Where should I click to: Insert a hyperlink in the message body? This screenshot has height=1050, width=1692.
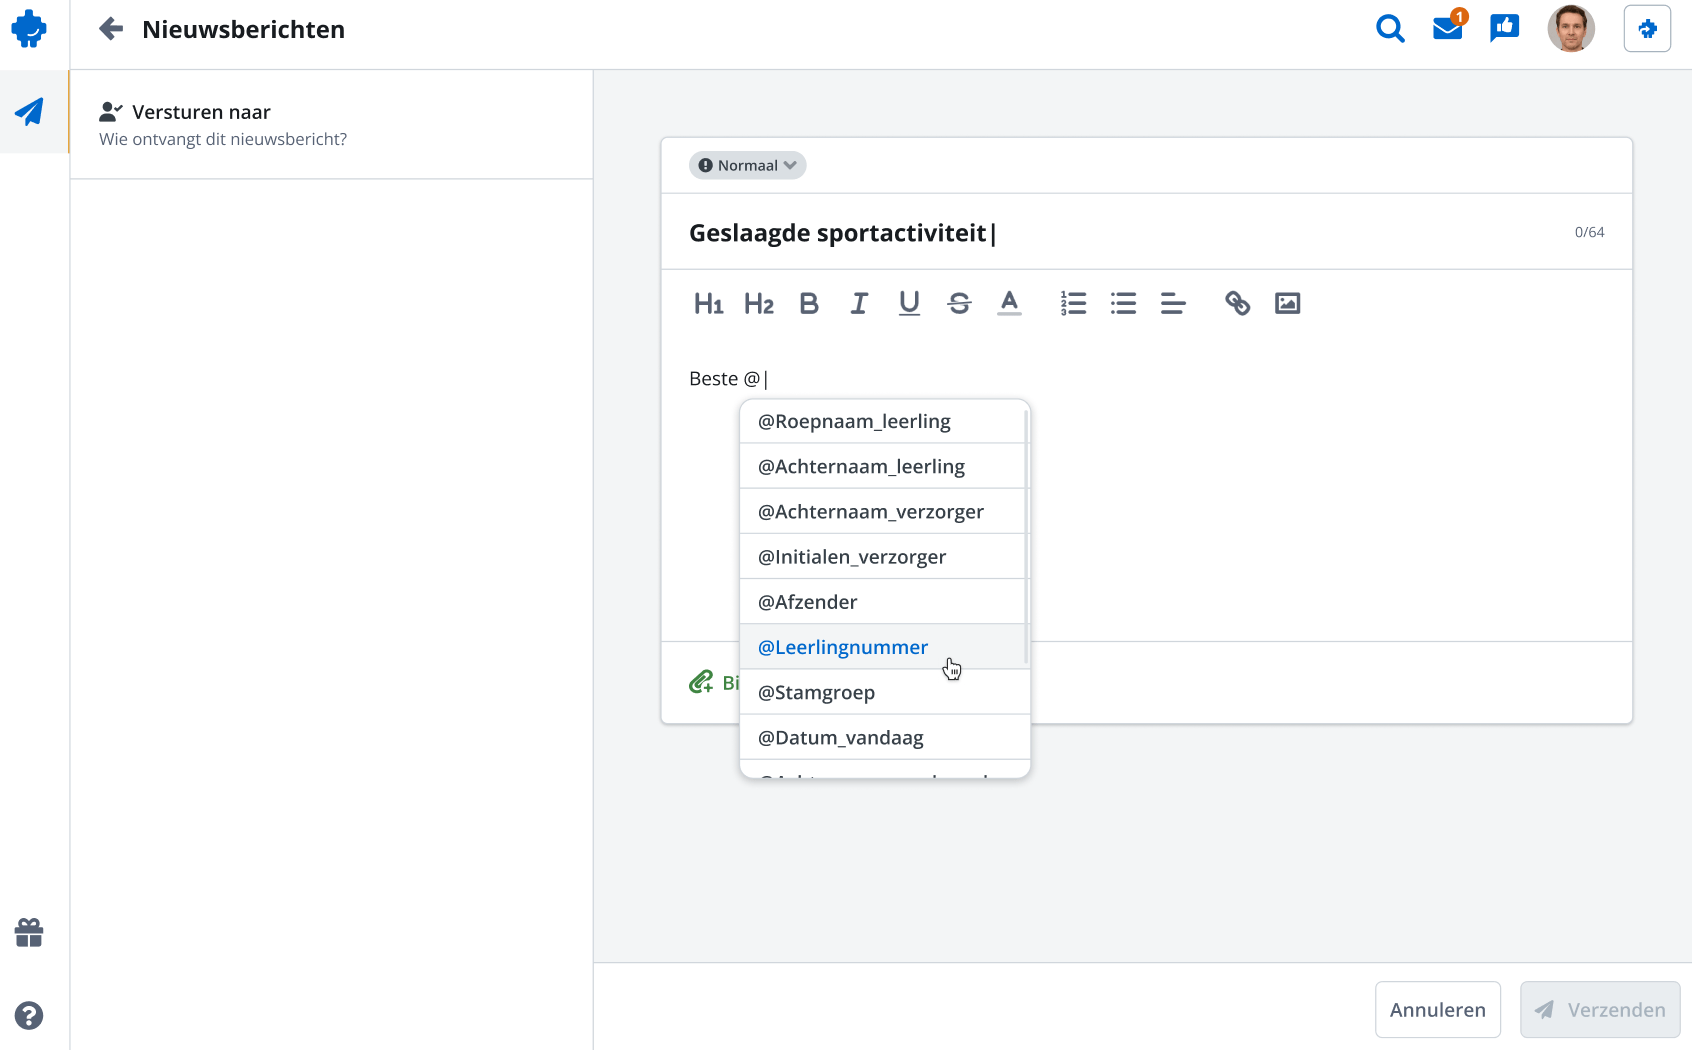coord(1237,303)
